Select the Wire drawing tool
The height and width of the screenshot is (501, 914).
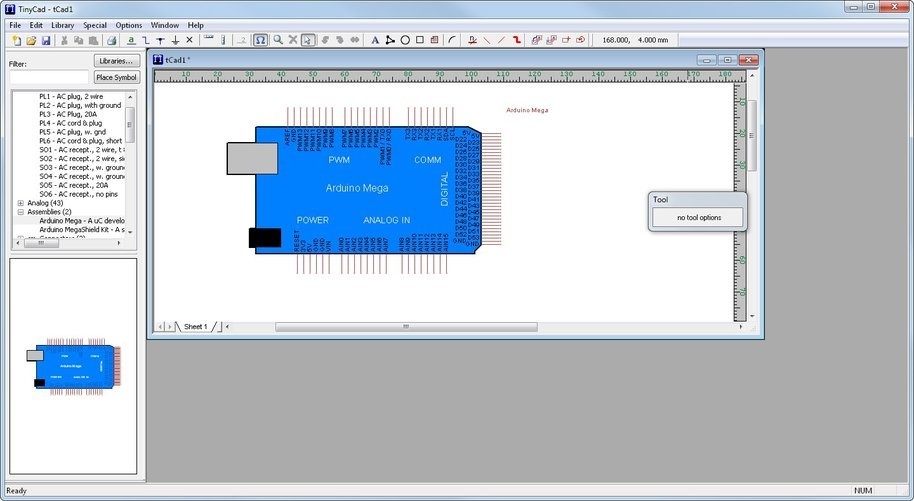pyautogui.click(x=146, y=40)
